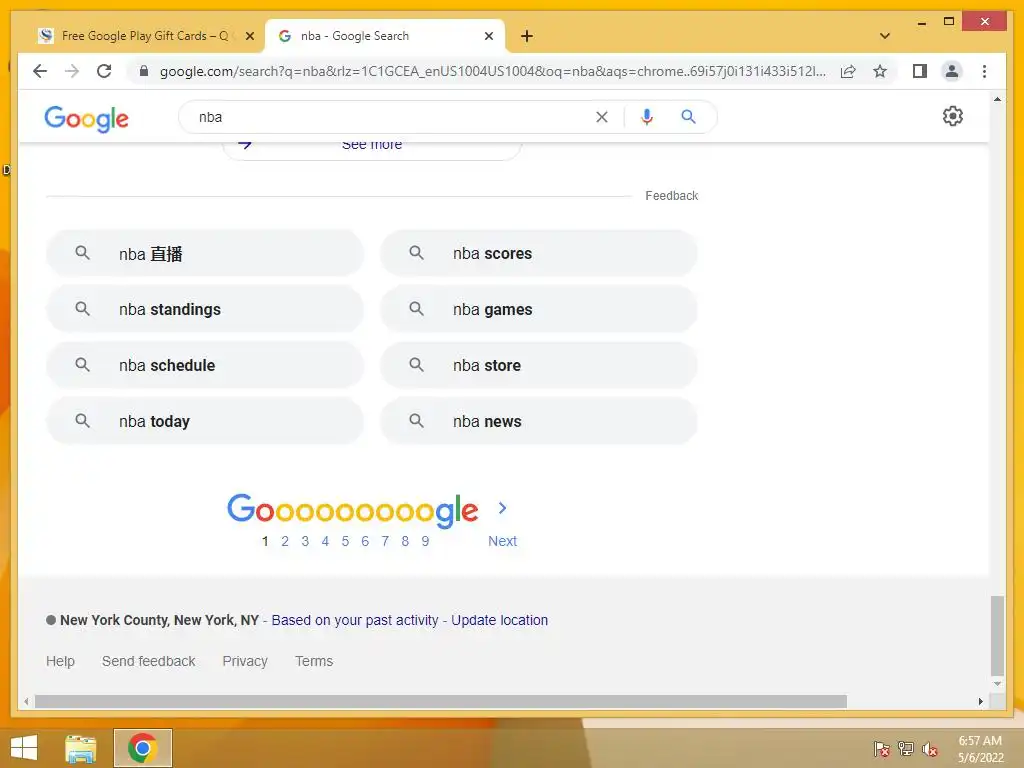This screenshot has width=1024, height=768.
Task: Click the Google logo in header
Action: point(86,119)
